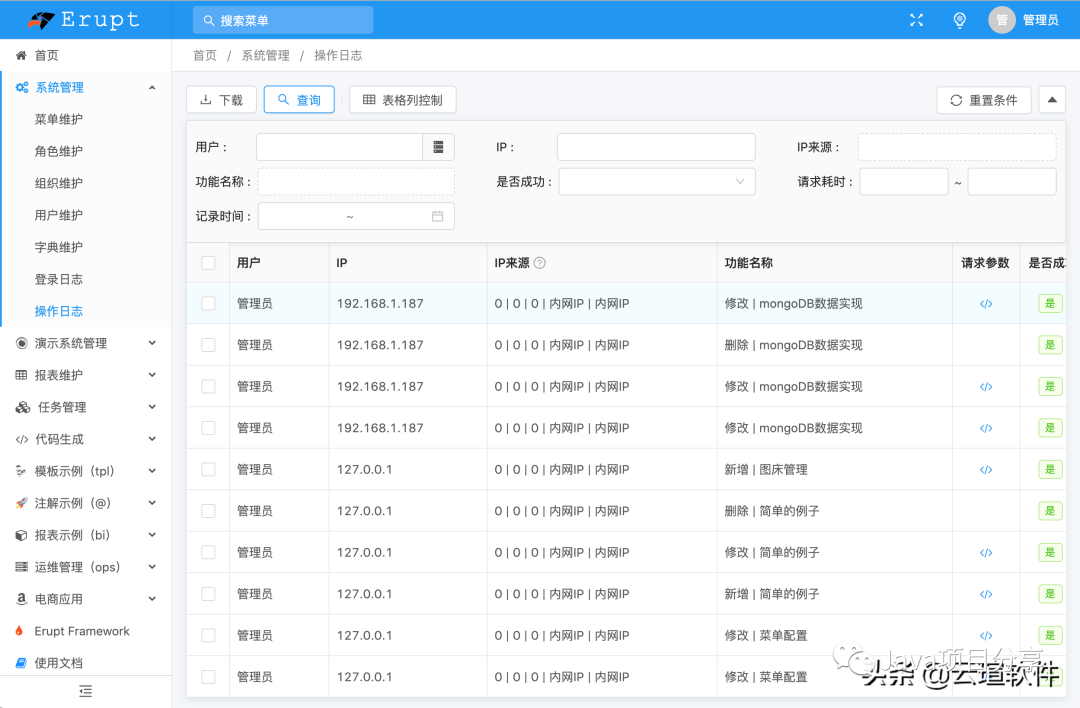Click the lightbulb theme icon in top bar

(959, 19)
